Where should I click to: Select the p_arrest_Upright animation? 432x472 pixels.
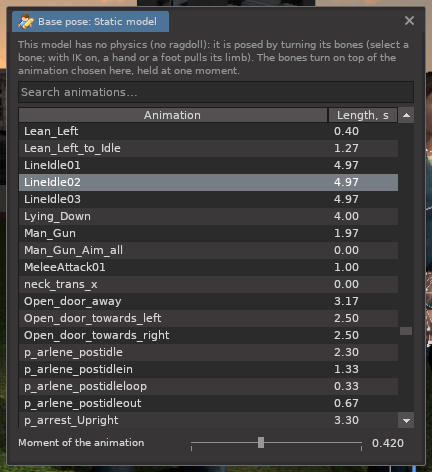[x=208, y=420]
